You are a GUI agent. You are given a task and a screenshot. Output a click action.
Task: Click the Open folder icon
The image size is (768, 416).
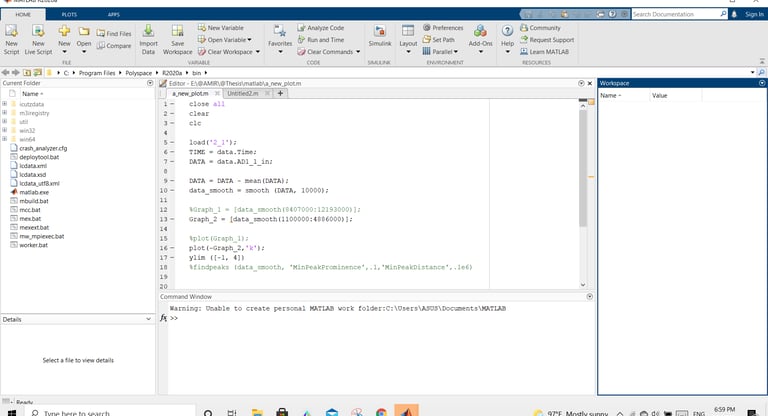click(x=84, y=32)
